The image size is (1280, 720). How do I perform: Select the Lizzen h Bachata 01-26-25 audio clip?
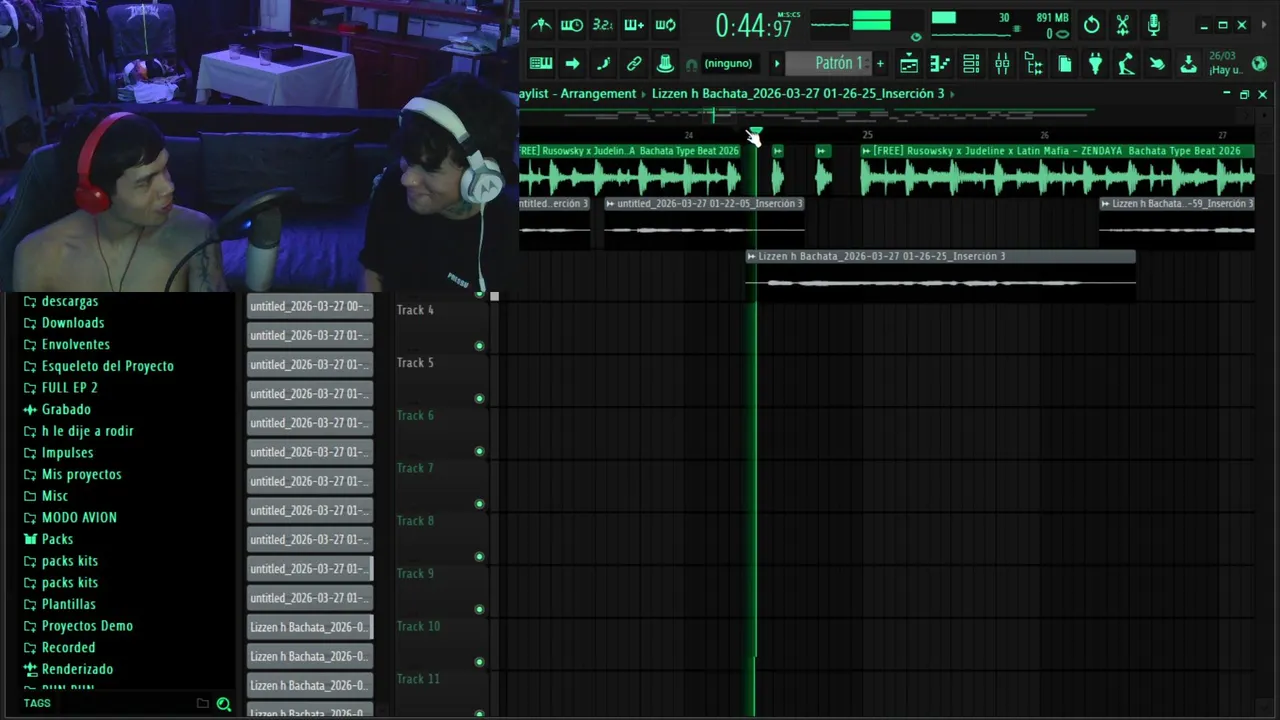[x=941, y=275]
